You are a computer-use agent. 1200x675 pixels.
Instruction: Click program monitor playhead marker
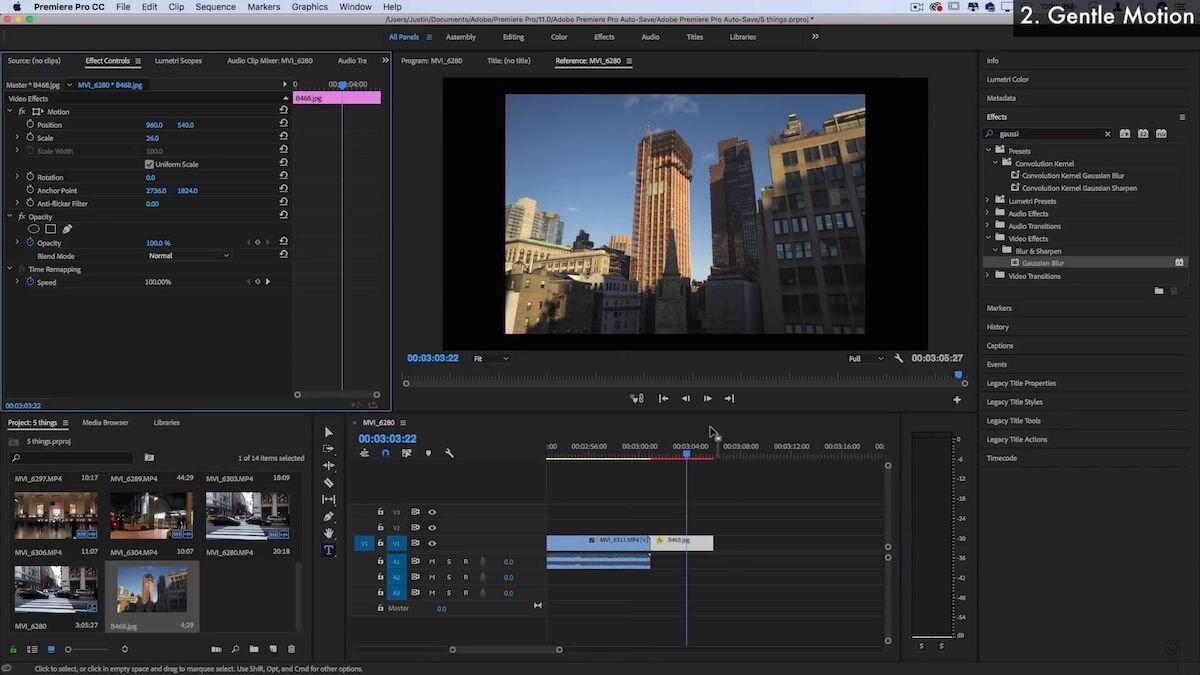959,376
